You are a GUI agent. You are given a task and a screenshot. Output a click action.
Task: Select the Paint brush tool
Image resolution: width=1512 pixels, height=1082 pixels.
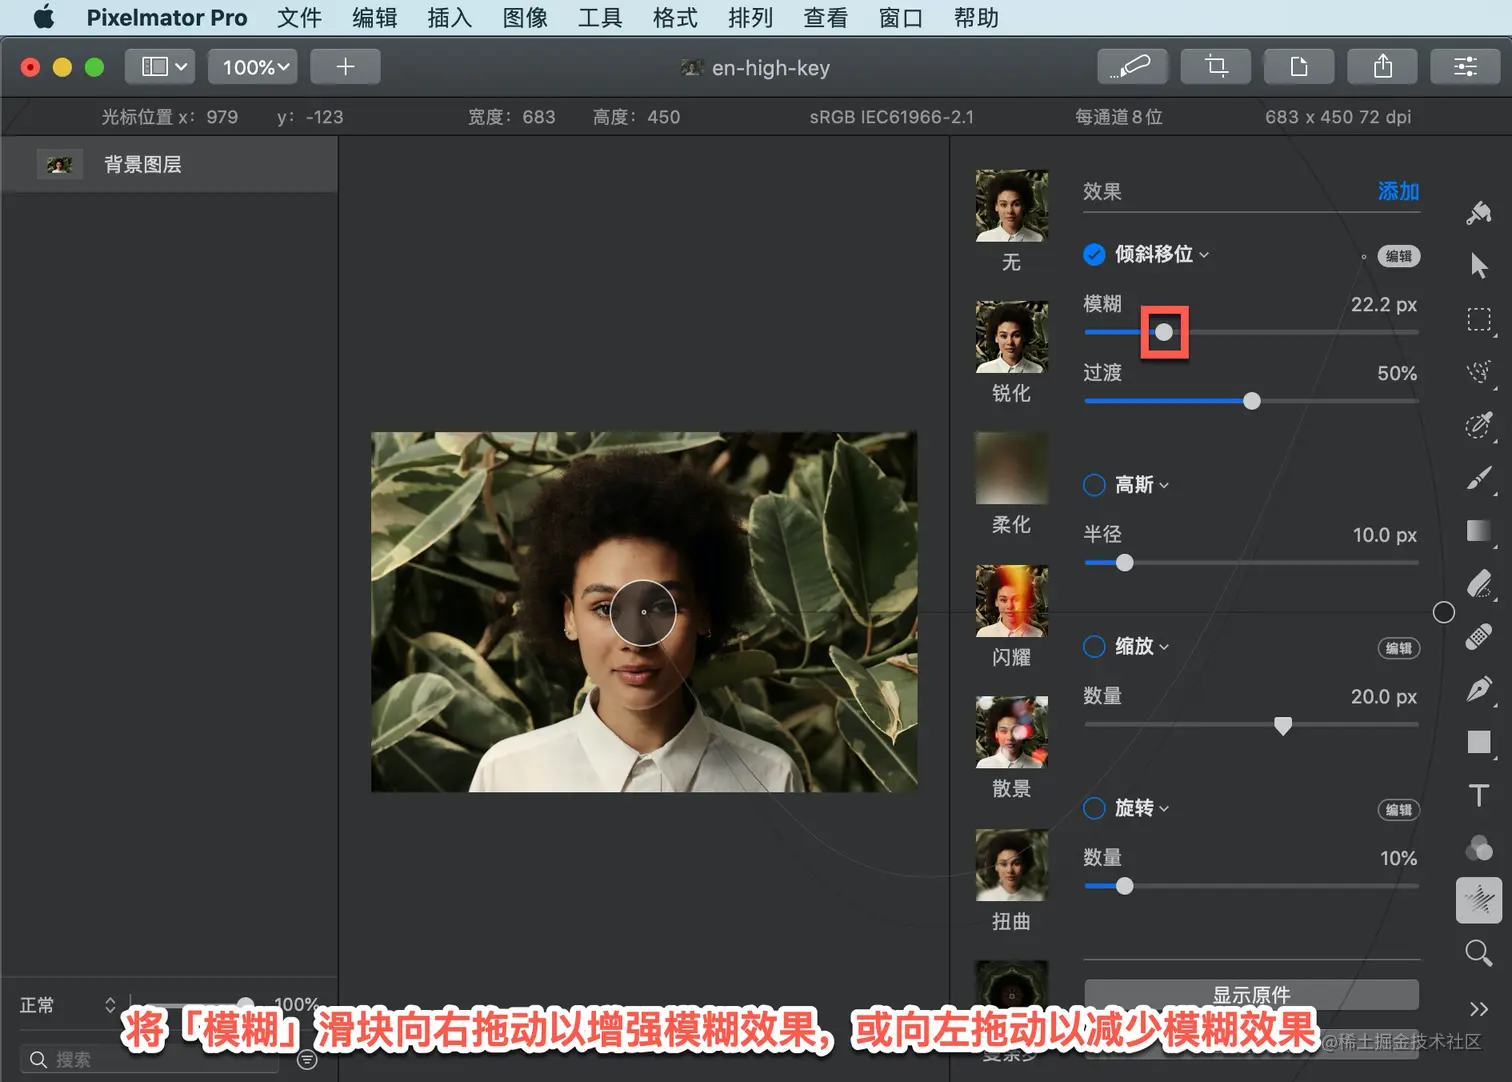click(x=1479, y=478)
